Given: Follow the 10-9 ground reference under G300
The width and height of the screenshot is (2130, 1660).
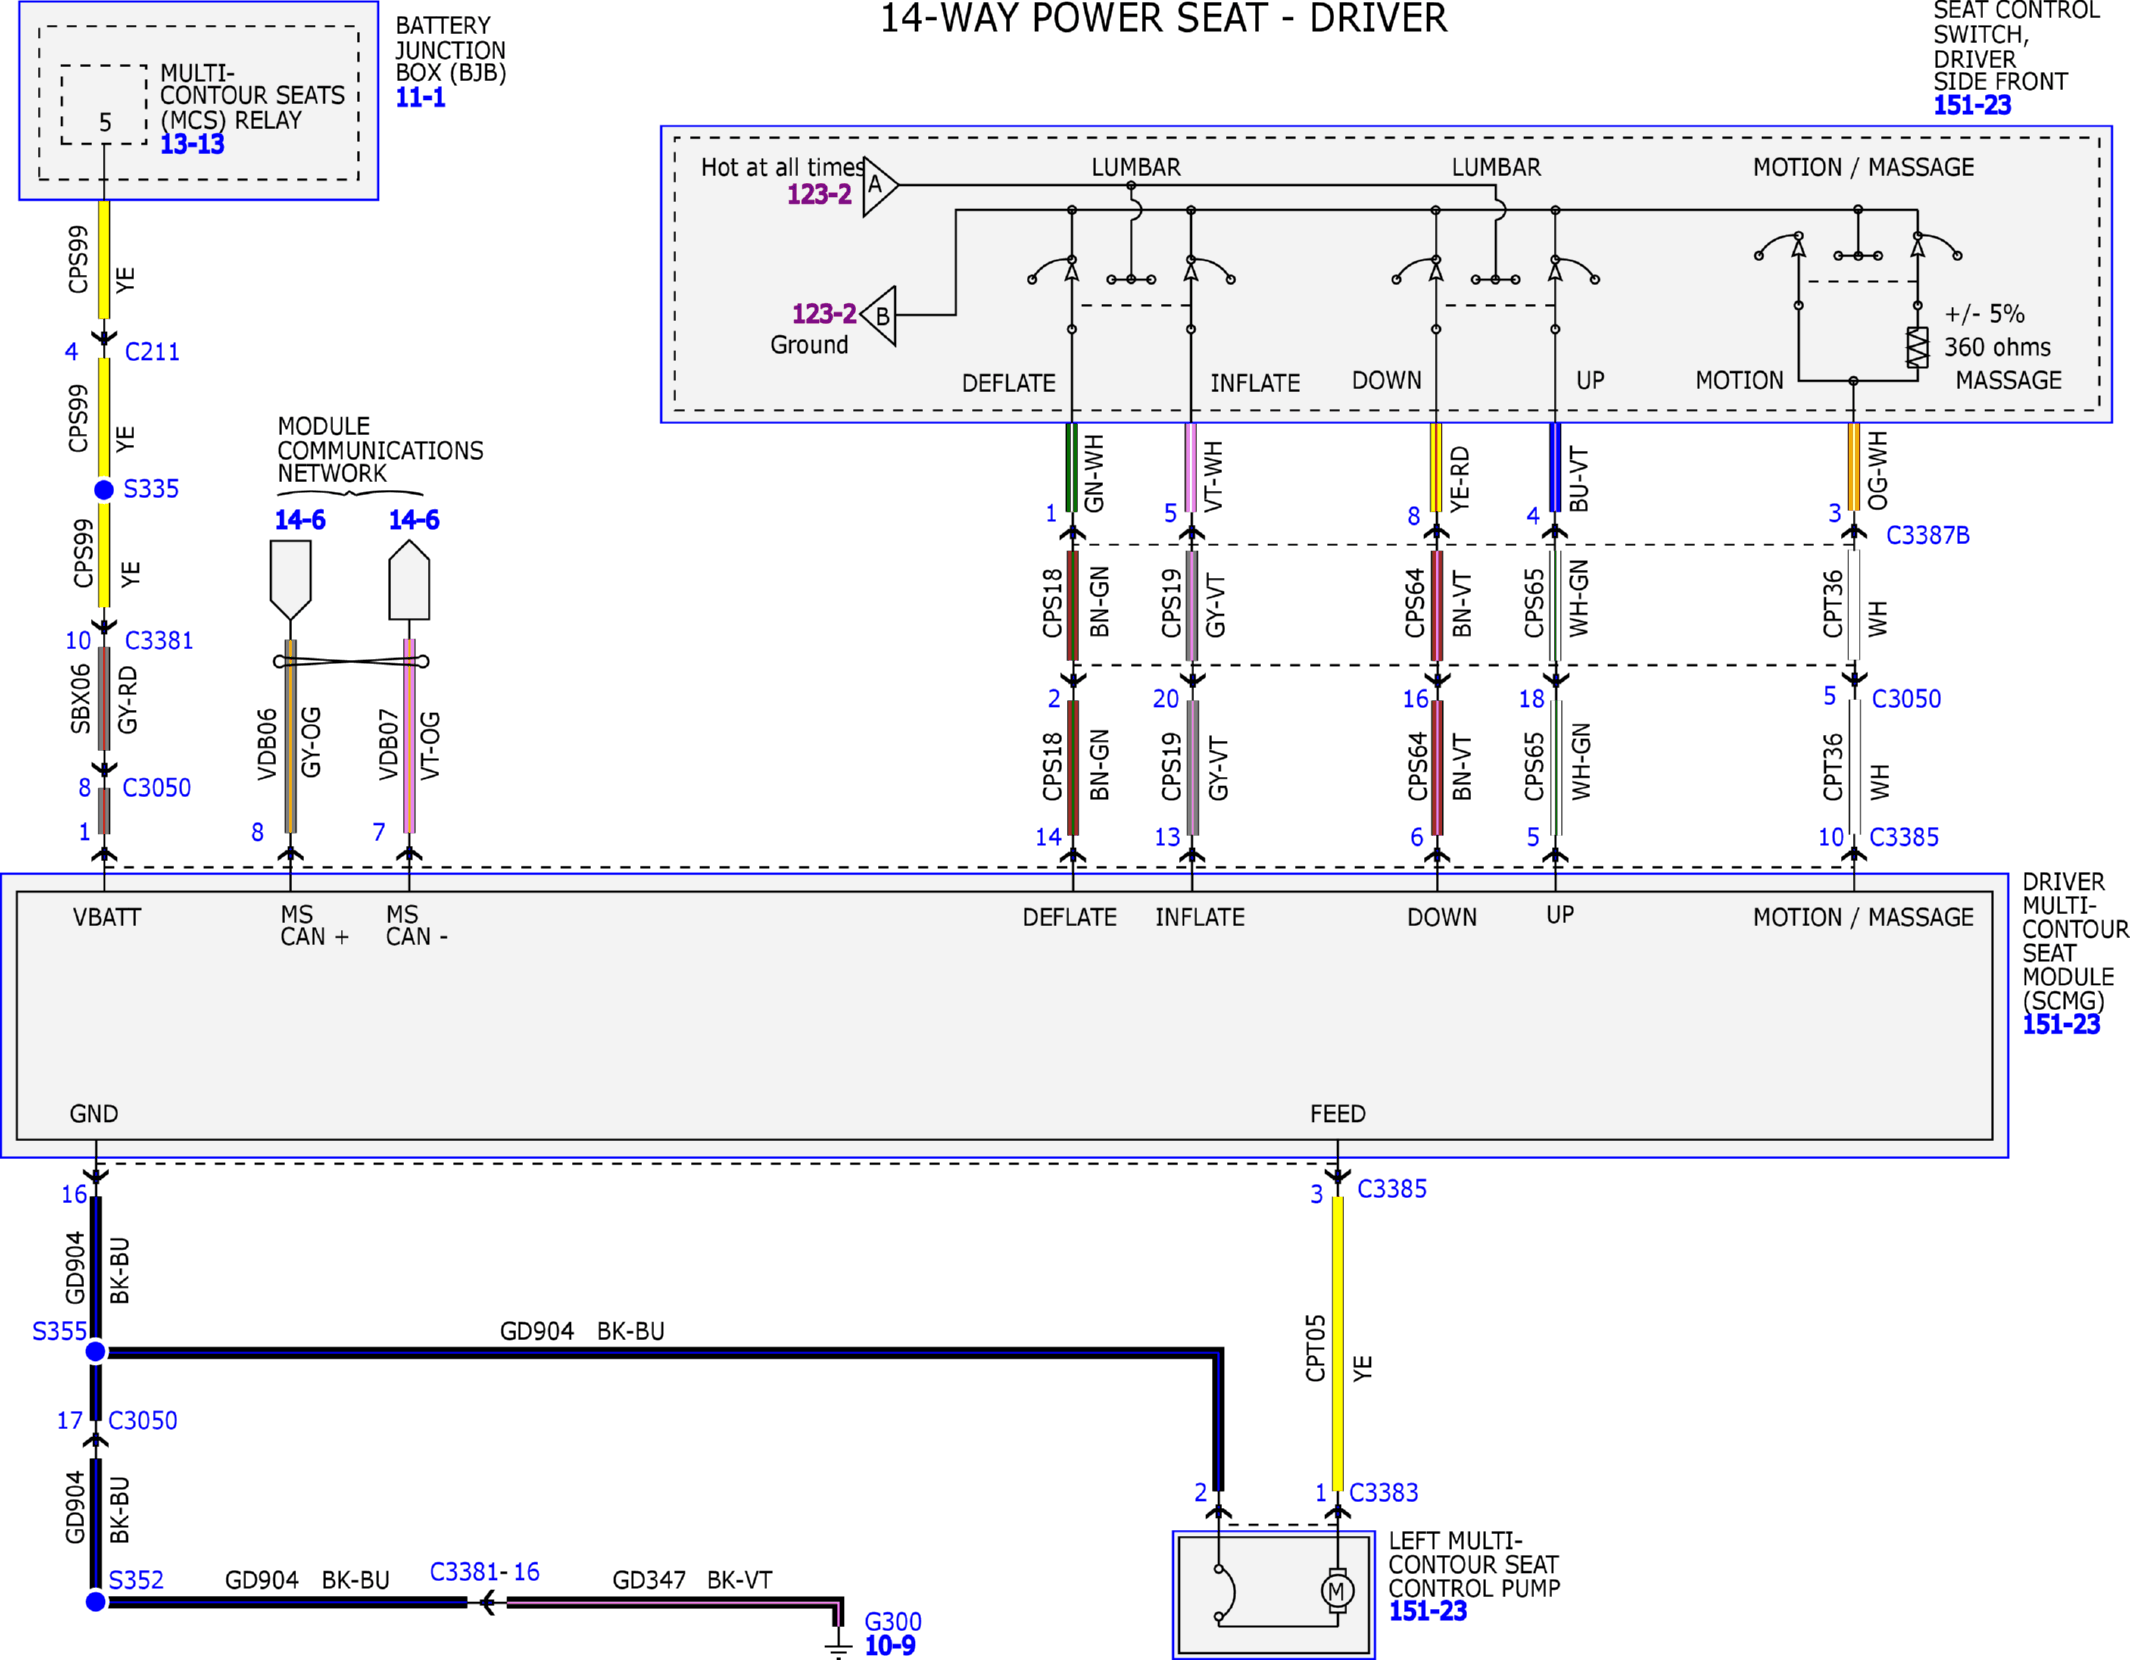Looking at the screenshot, I should coord(890,1645).
